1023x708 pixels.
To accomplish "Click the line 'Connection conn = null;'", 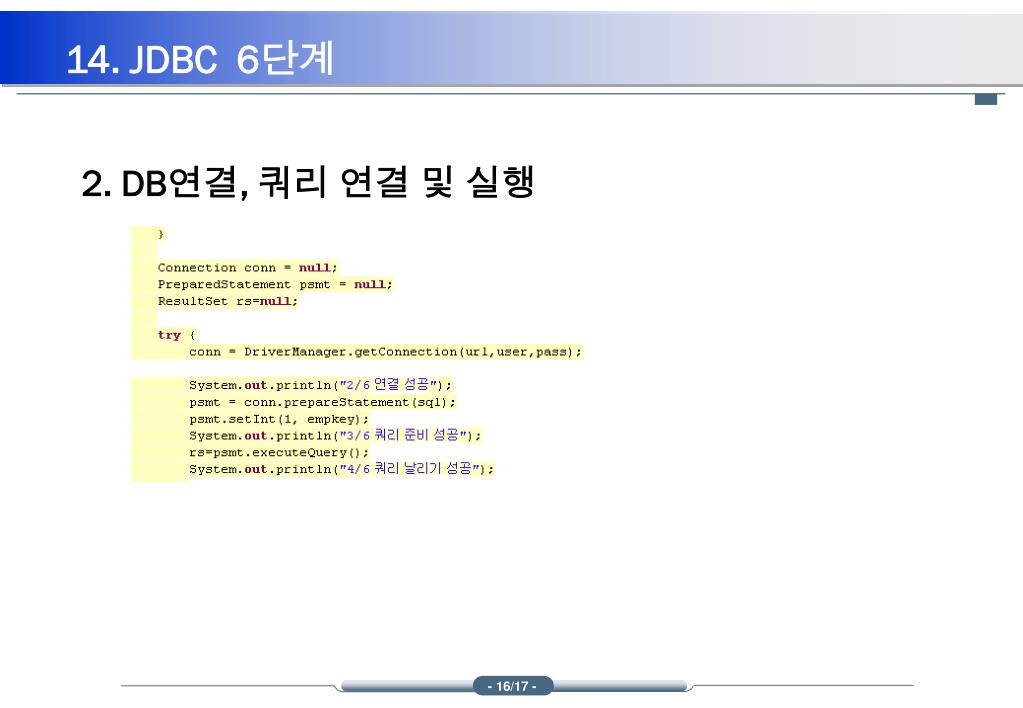I will (247, 268).
